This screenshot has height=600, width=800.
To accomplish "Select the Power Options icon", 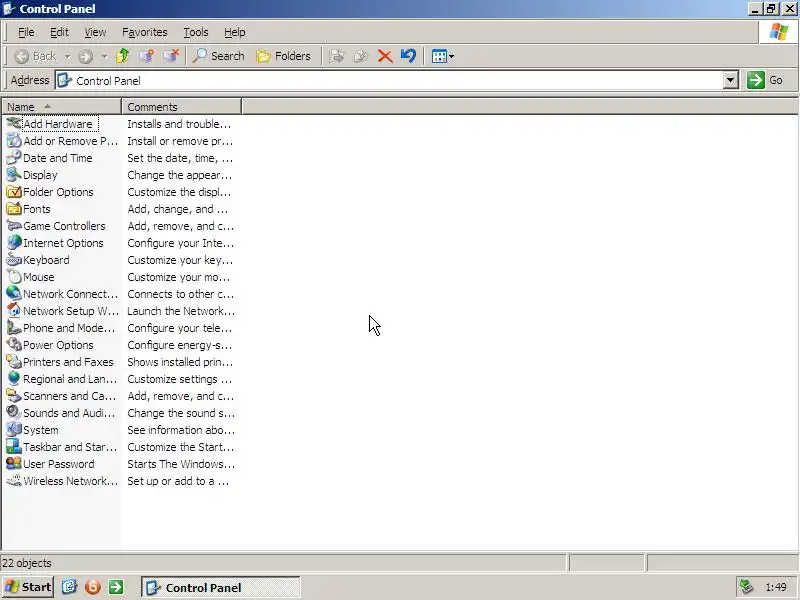I will tap(14, 345).
